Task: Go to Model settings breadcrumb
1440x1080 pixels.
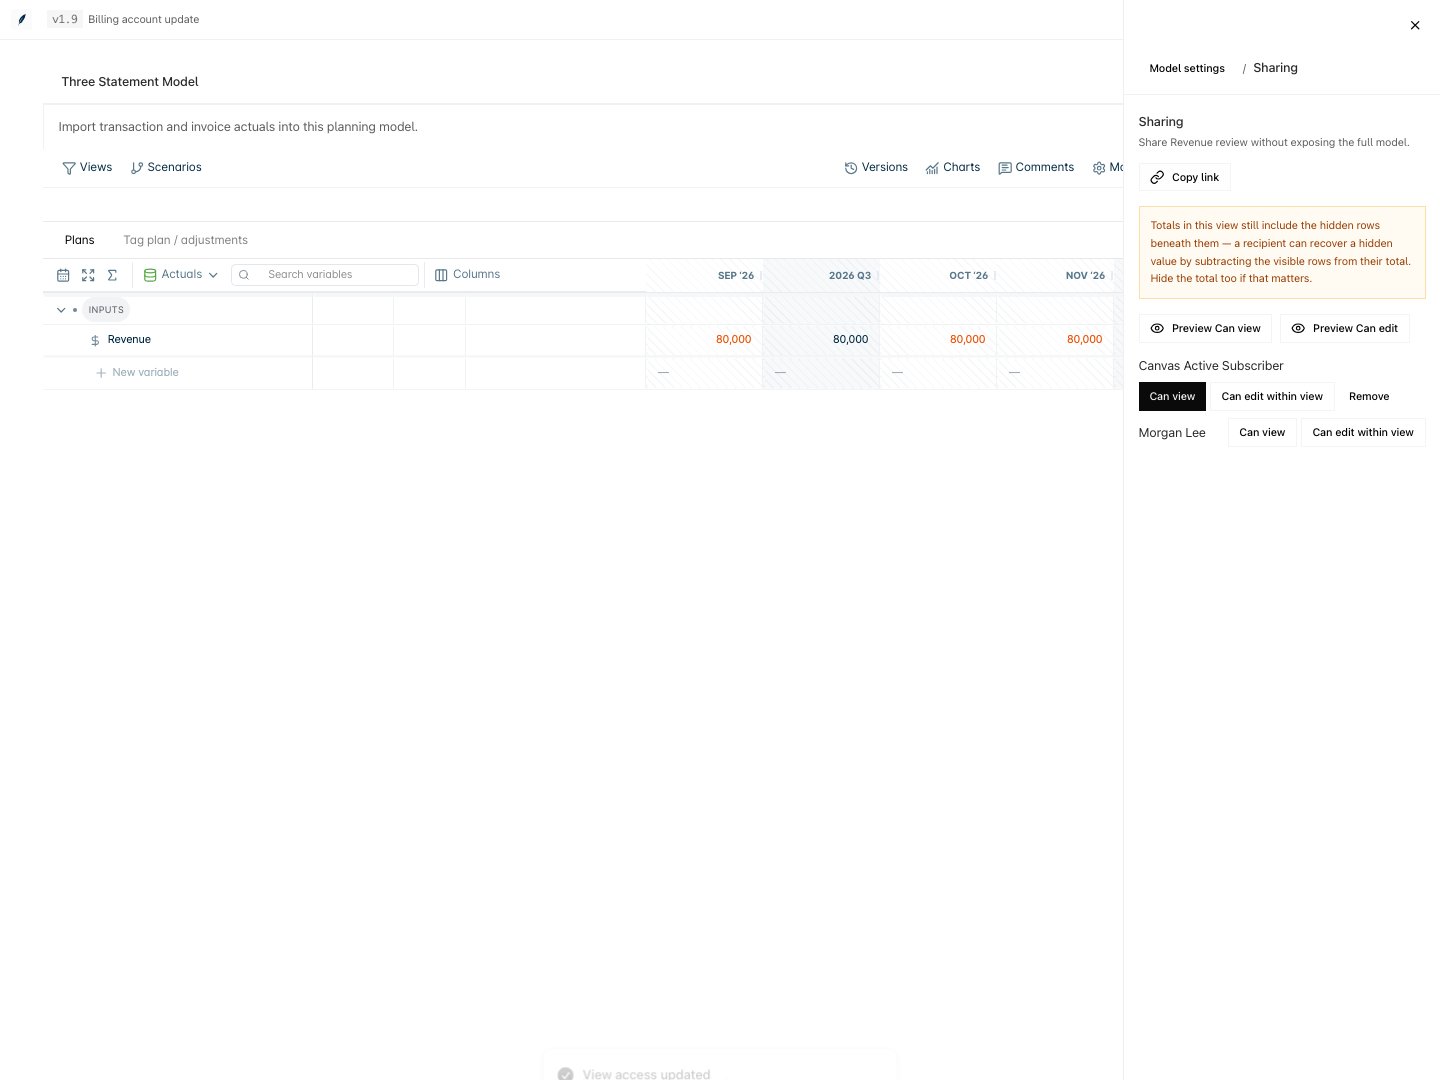Action: (1187, 68)
